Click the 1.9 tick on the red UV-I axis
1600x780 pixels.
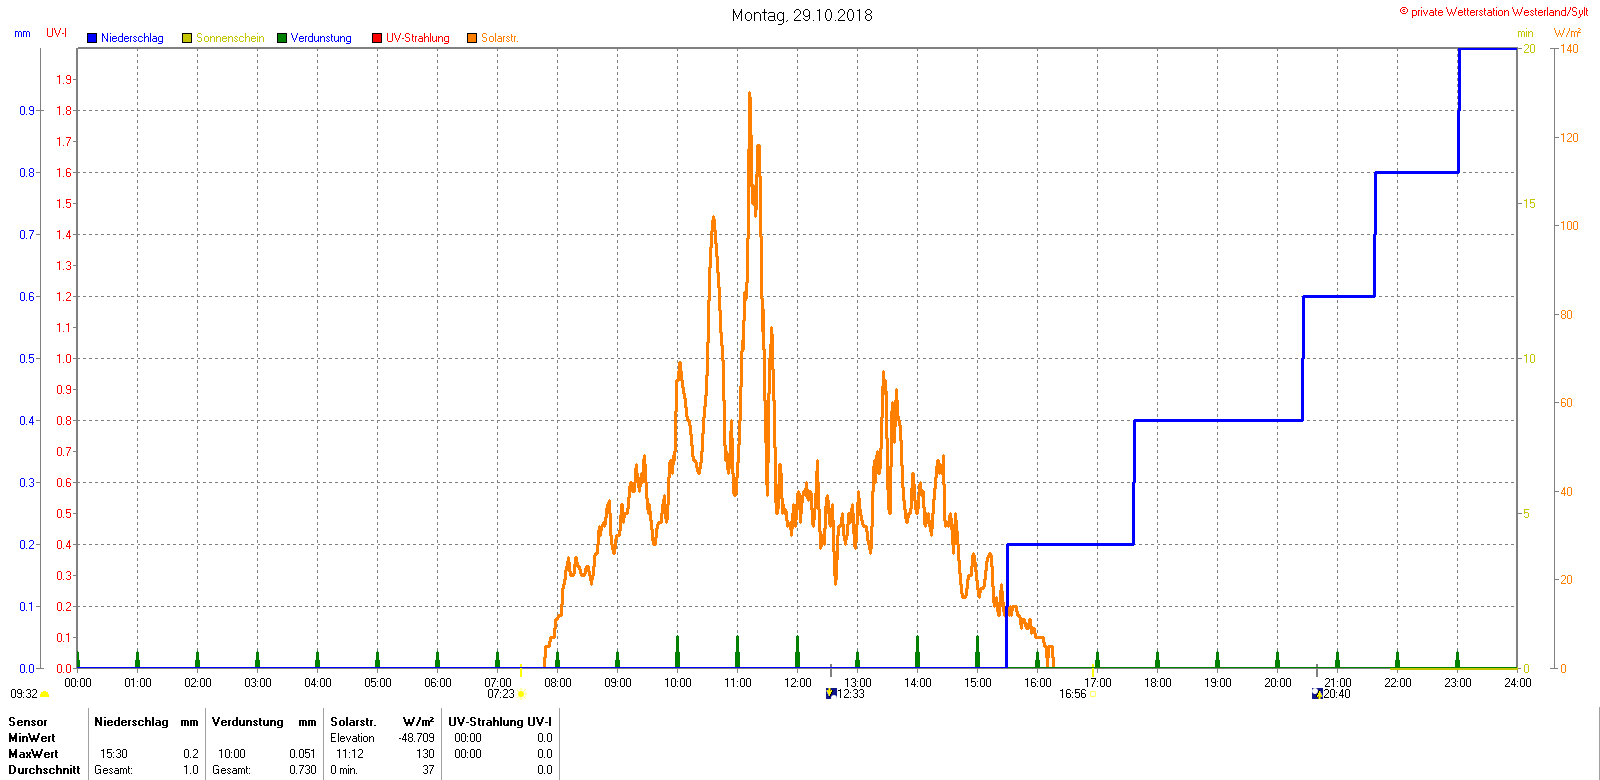point(64,80)
